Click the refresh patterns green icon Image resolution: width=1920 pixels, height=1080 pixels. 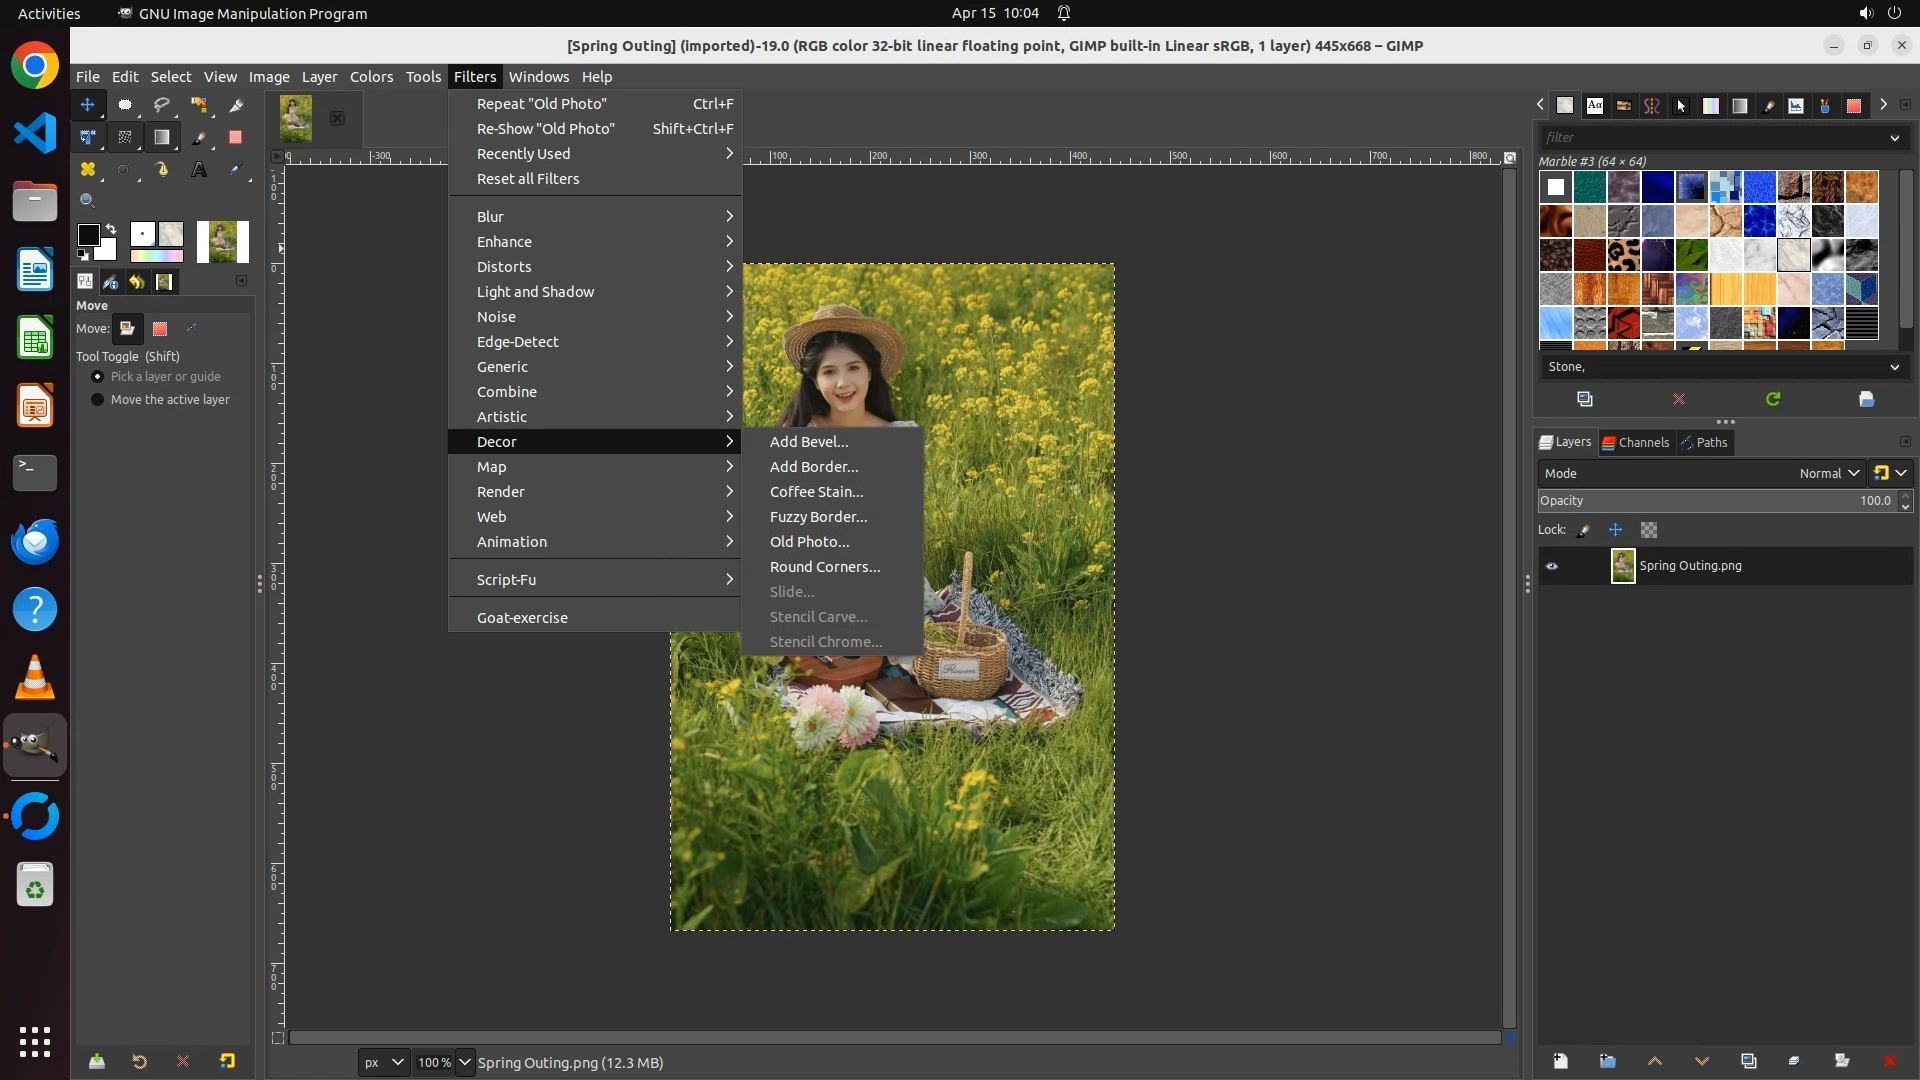tap(1773, 399)
